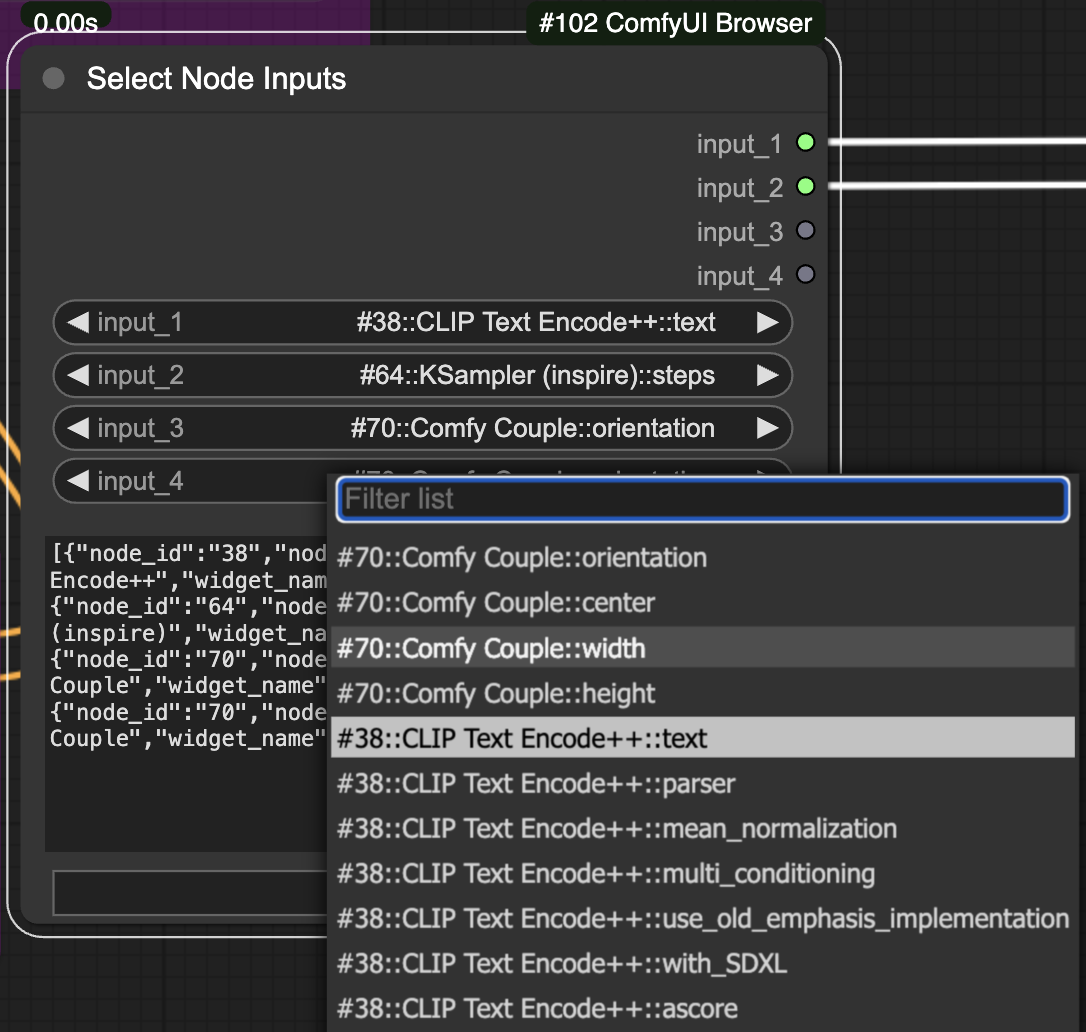Open the input_2 KSampler steps dropdown
1086x1032 pixels.
click(422, 376)
